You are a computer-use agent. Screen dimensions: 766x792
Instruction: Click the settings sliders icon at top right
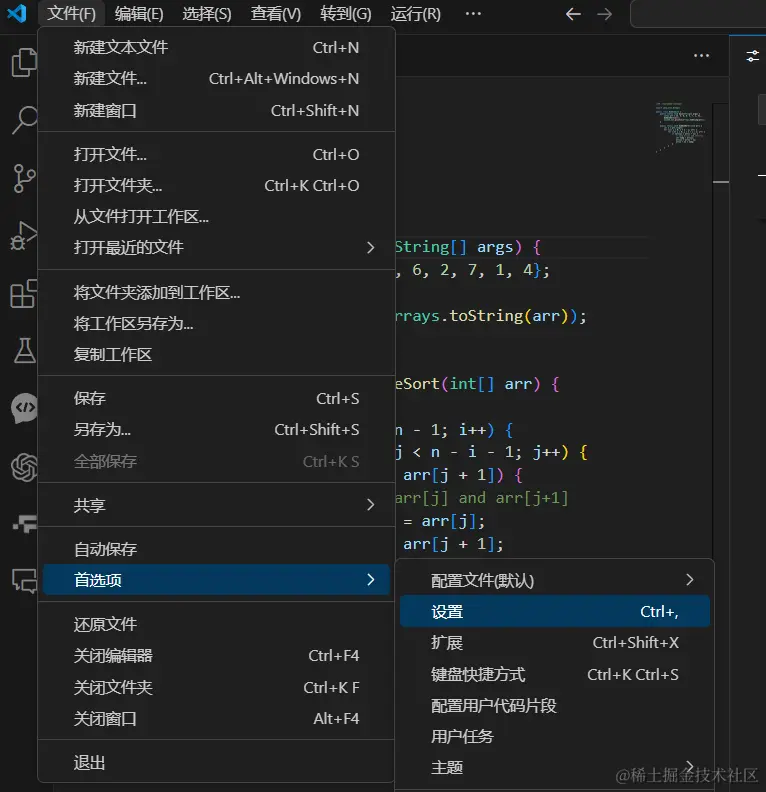coord(752,56)
